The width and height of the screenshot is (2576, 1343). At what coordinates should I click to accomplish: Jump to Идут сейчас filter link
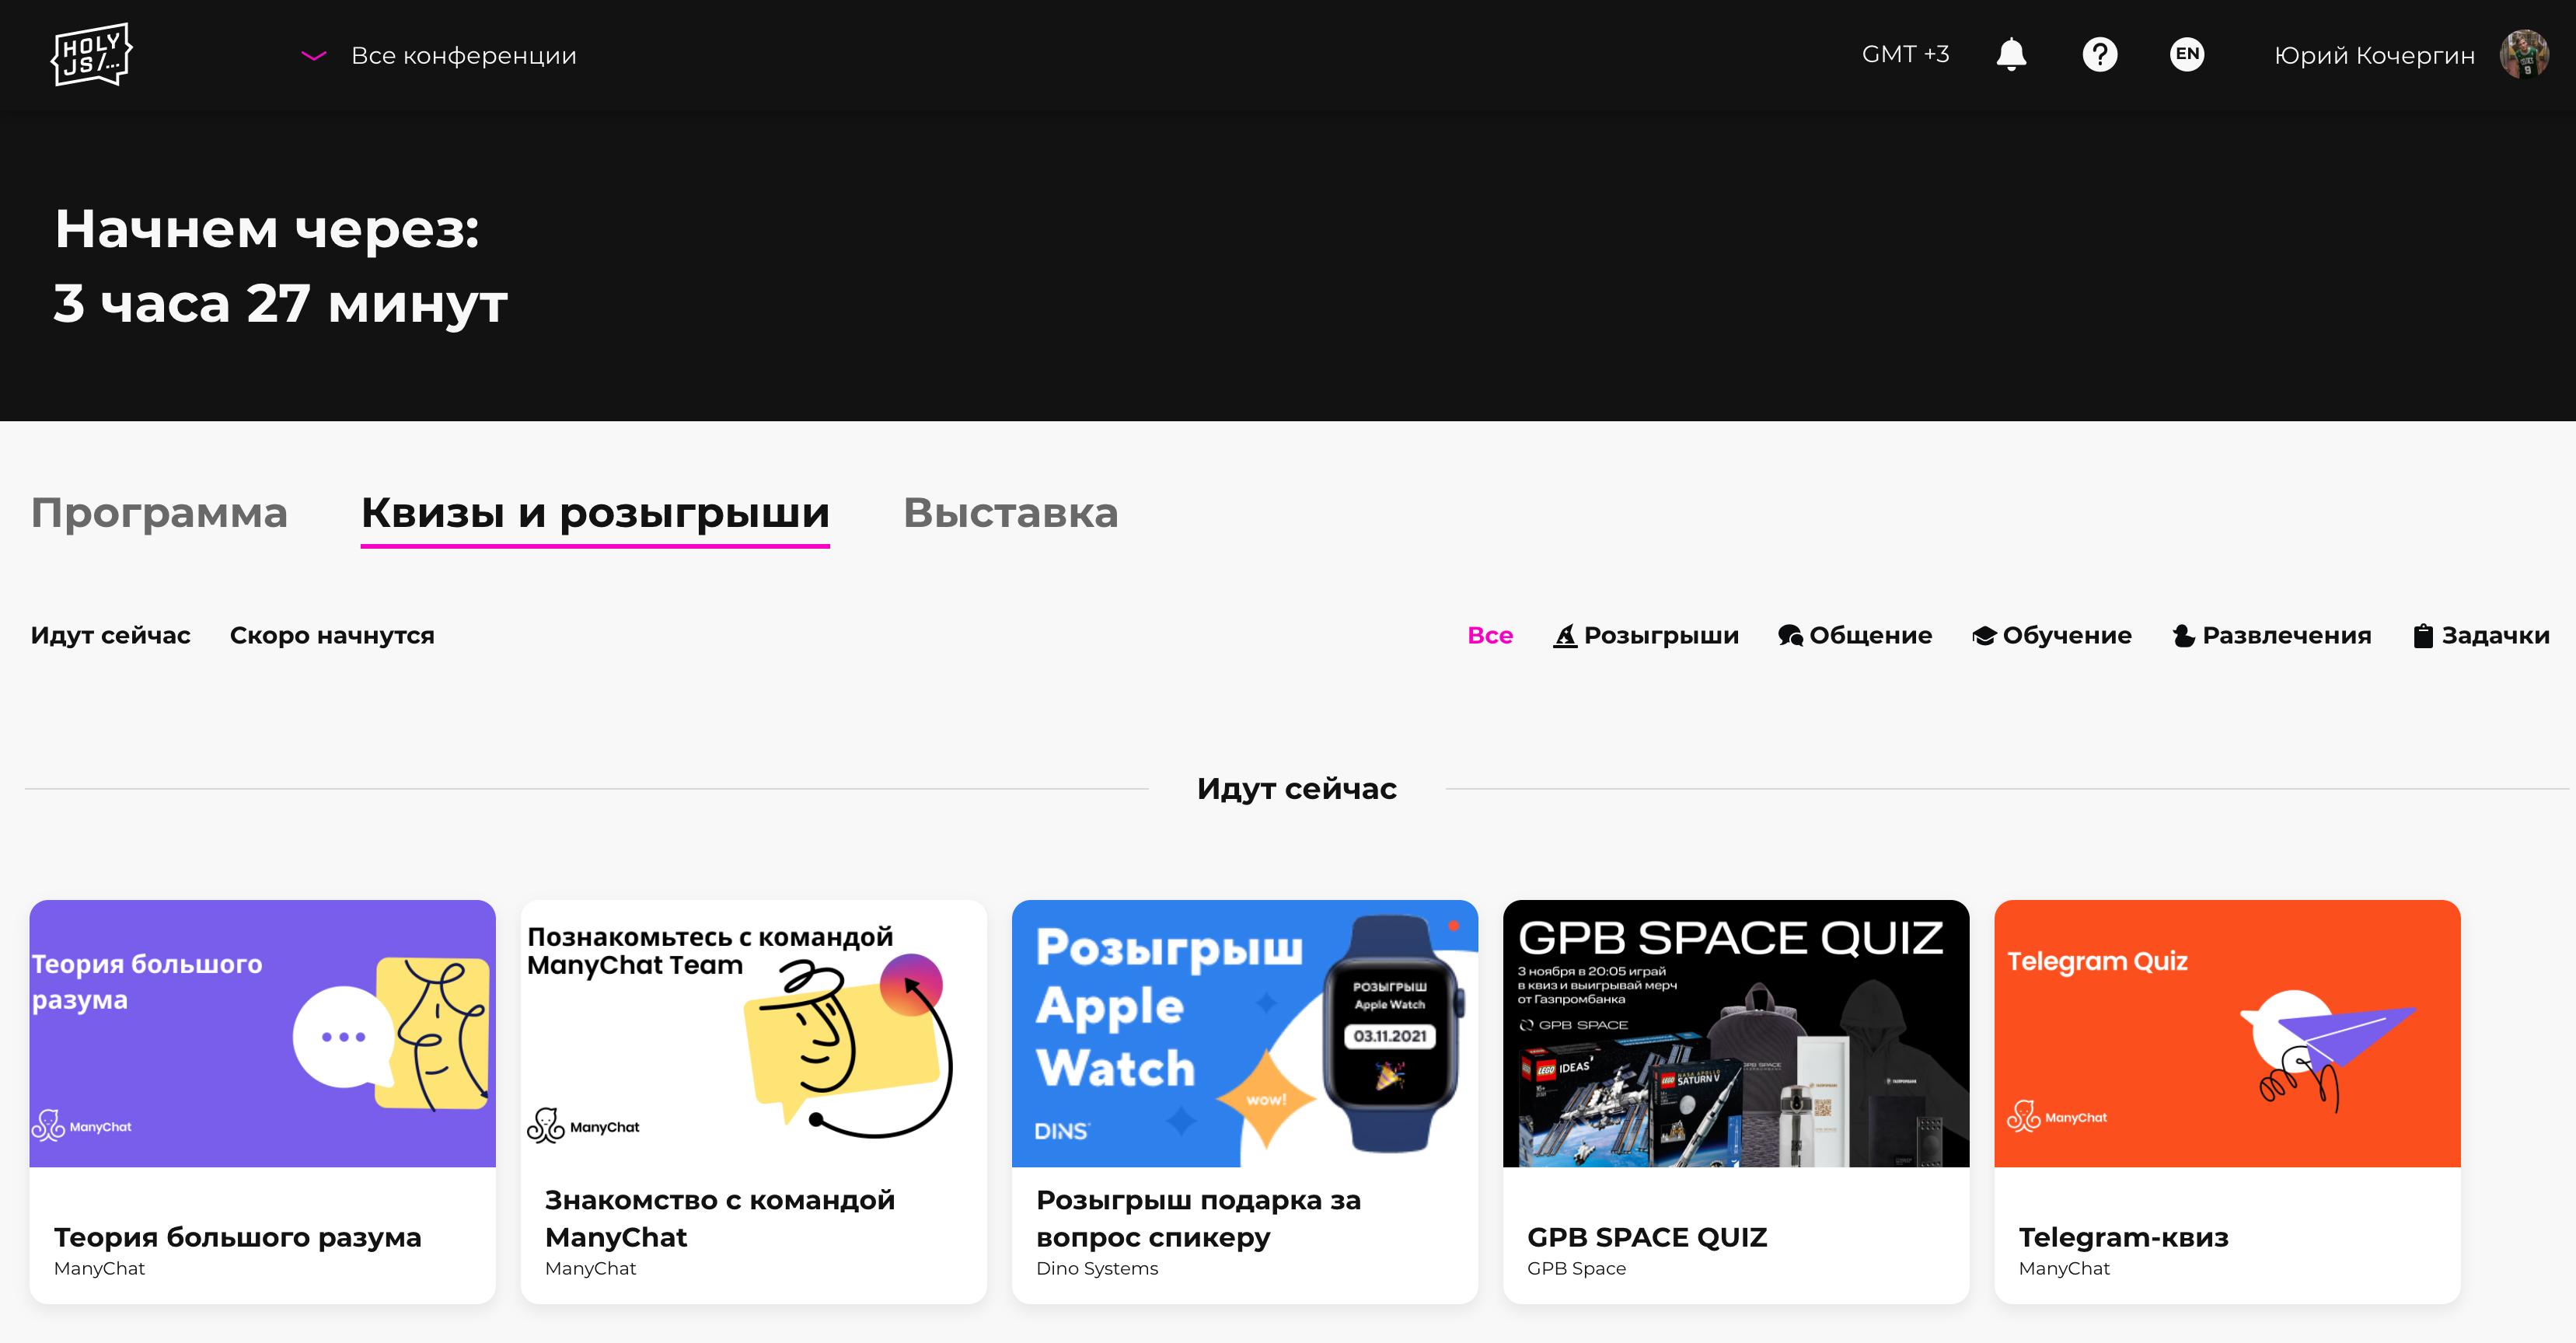110,635
